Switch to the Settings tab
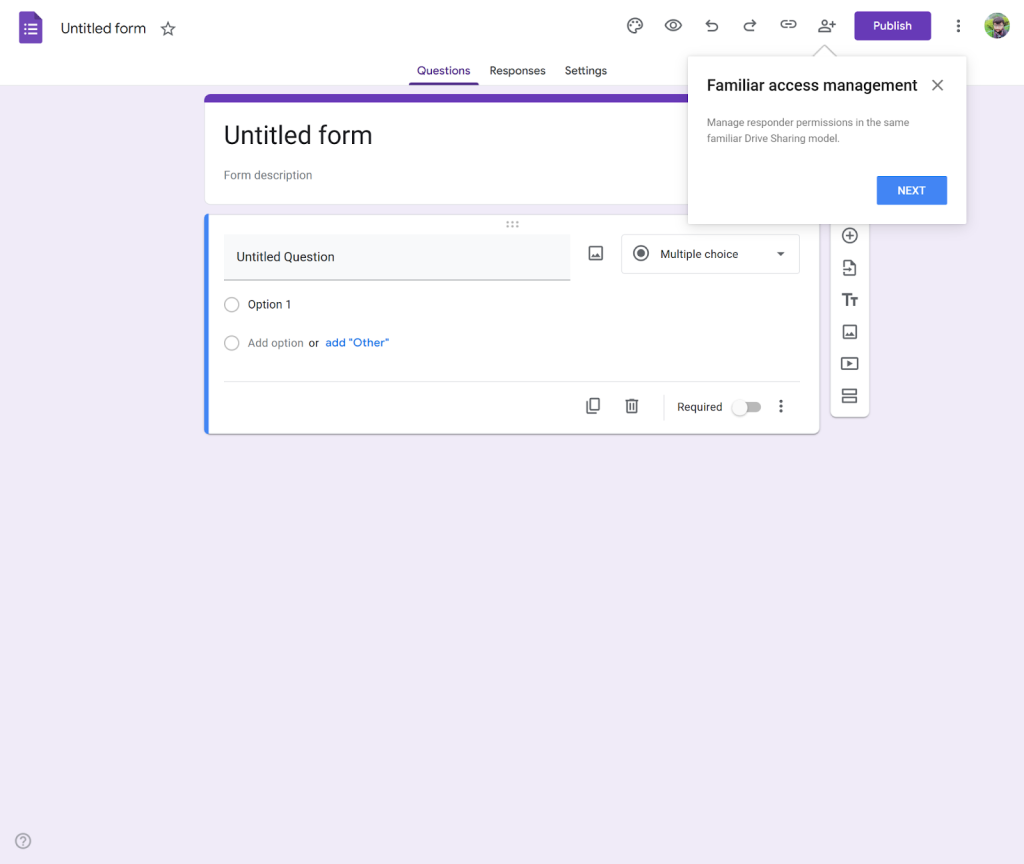The width and height of the screenshot is (1024, 864). [x=585, y=71]
